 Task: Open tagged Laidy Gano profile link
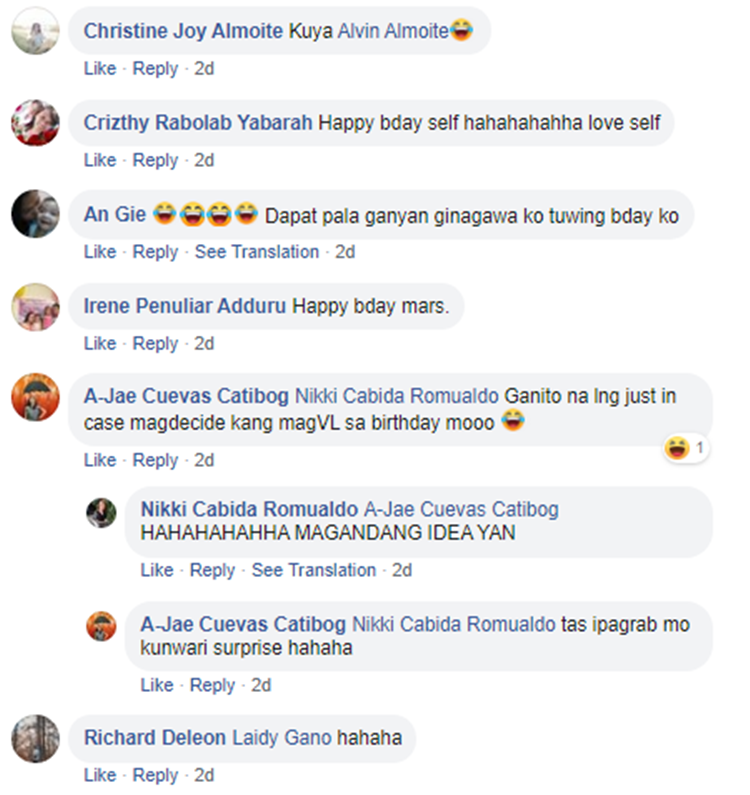[x=281, y=738]
